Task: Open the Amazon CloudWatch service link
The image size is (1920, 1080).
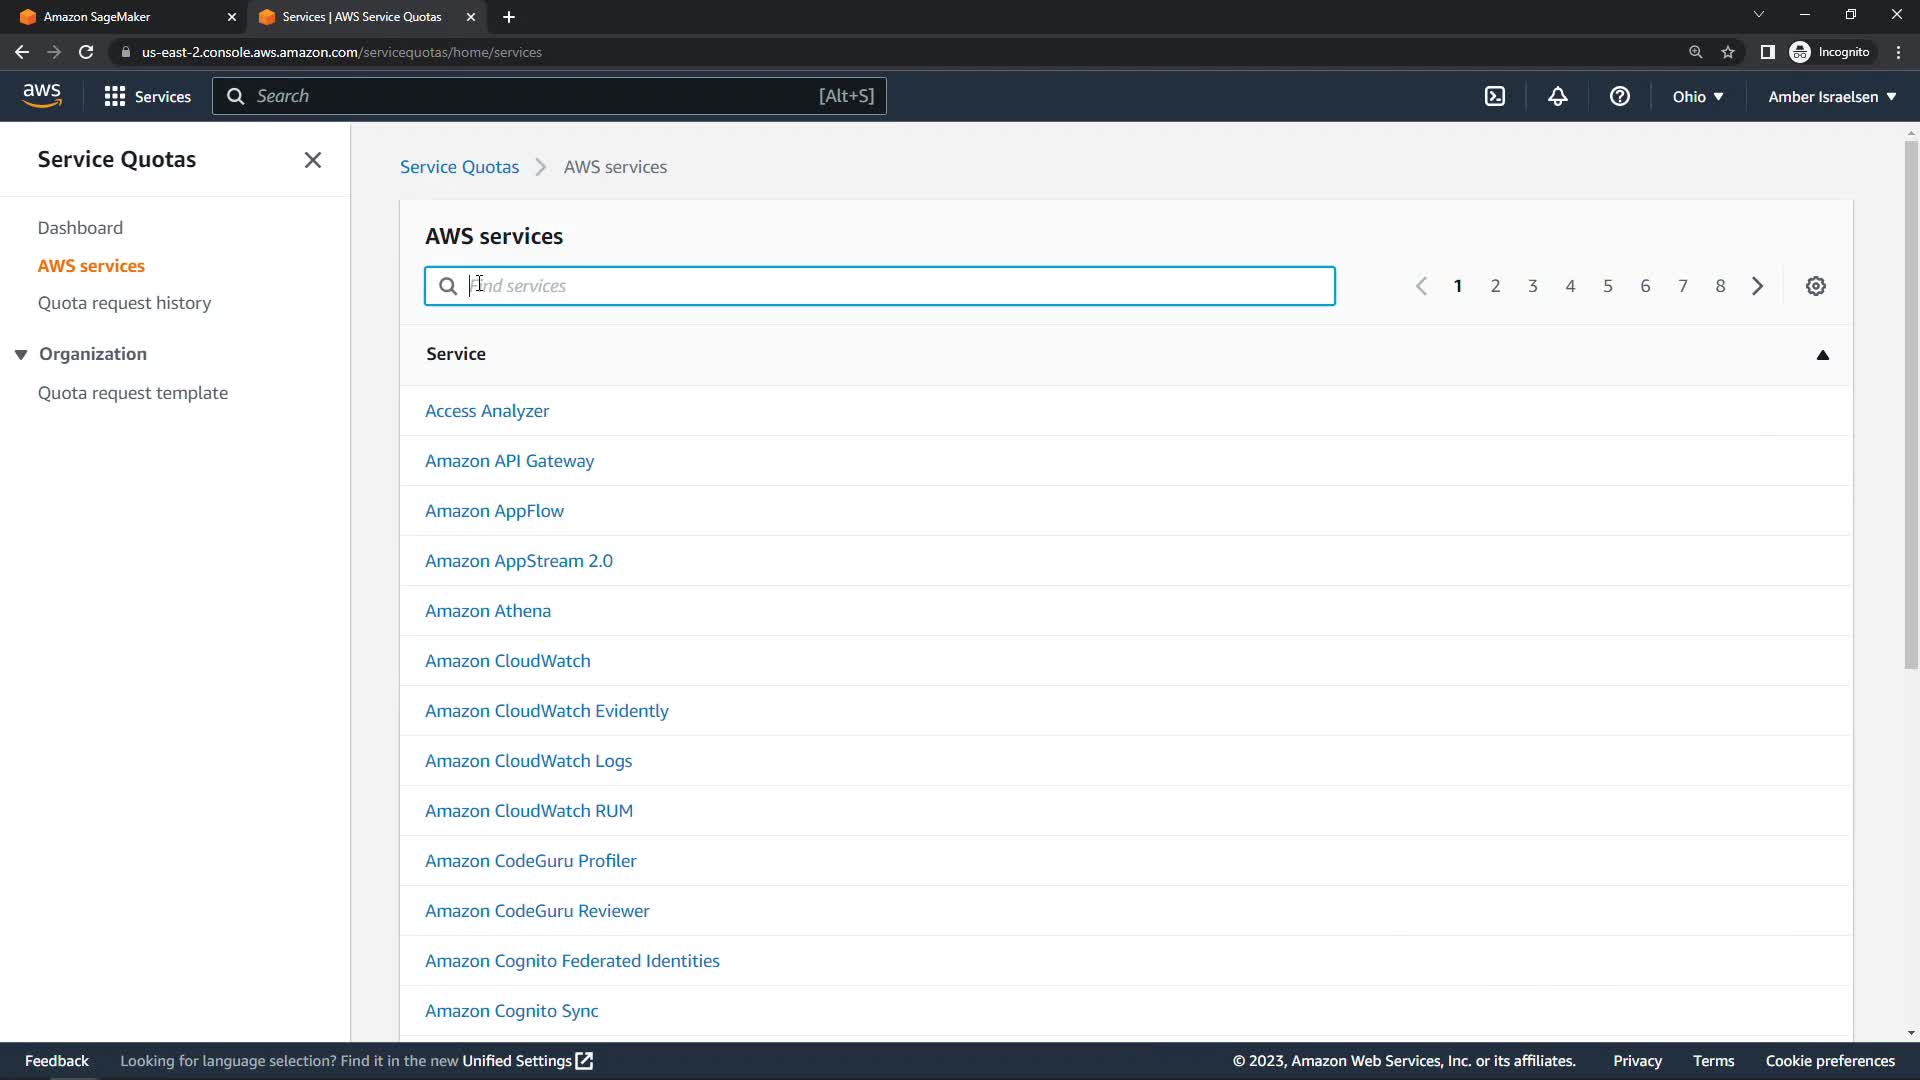Action: point(507,661)
